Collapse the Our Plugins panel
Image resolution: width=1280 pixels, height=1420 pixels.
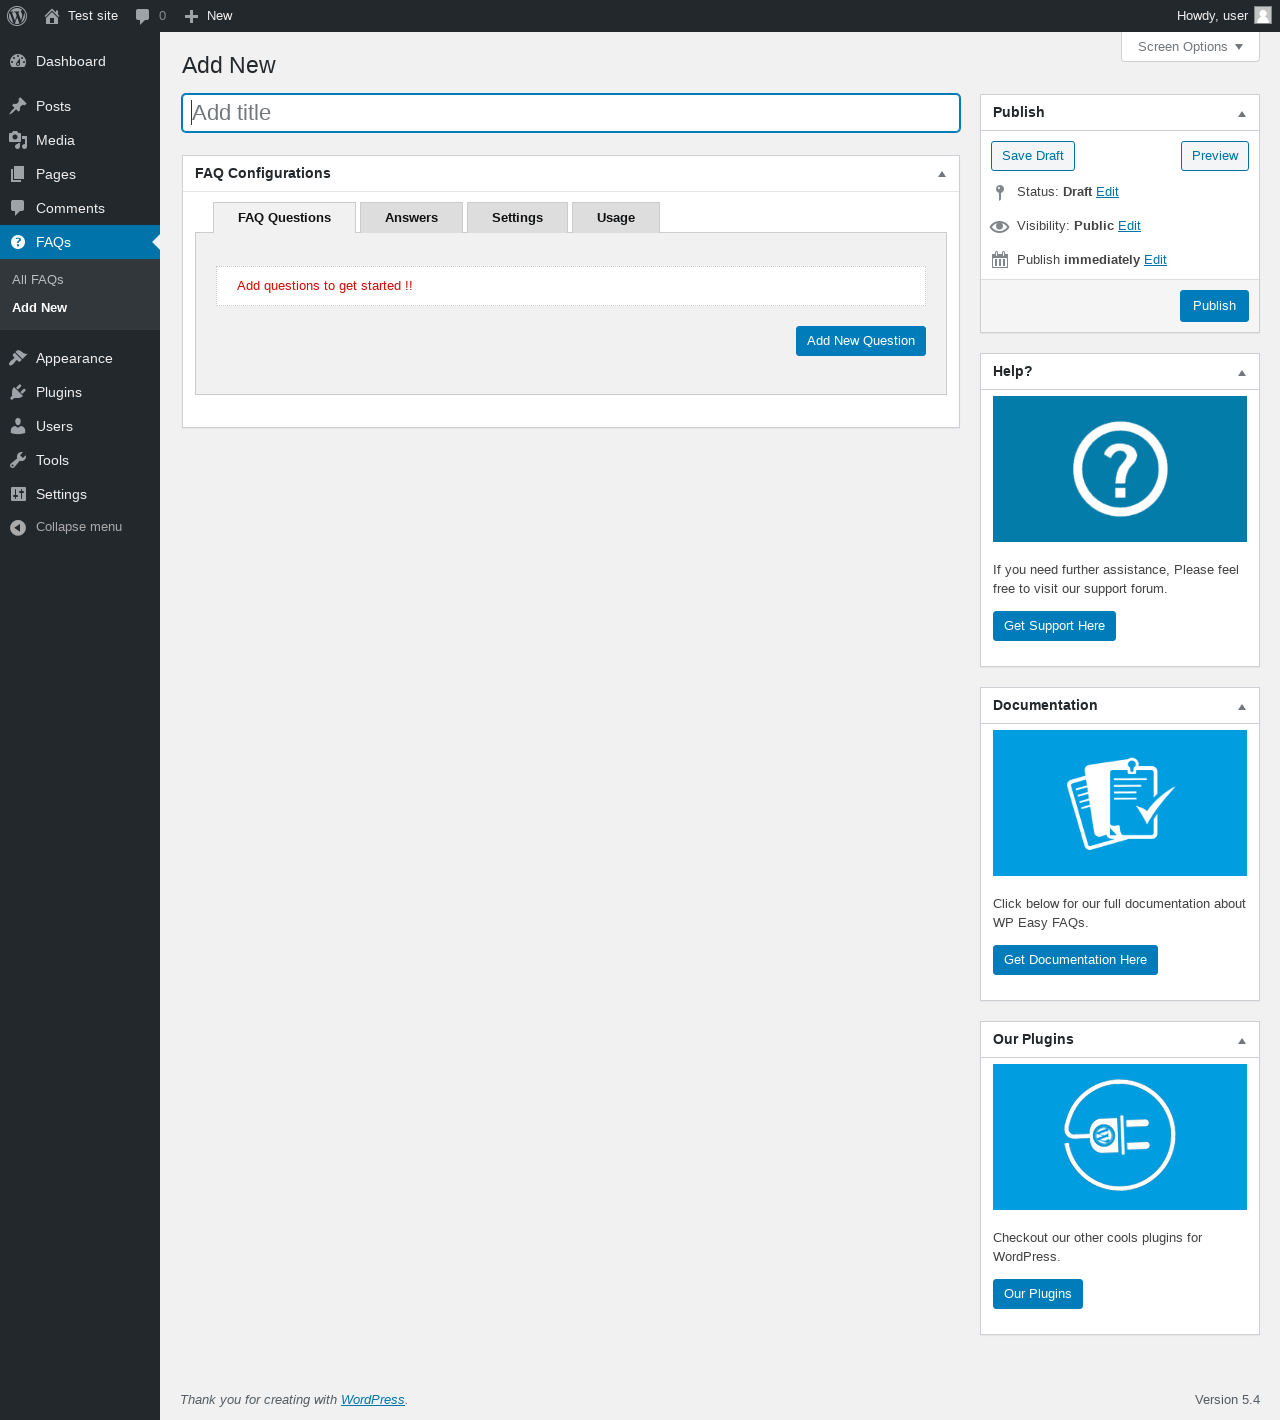coord(1242,1041)
